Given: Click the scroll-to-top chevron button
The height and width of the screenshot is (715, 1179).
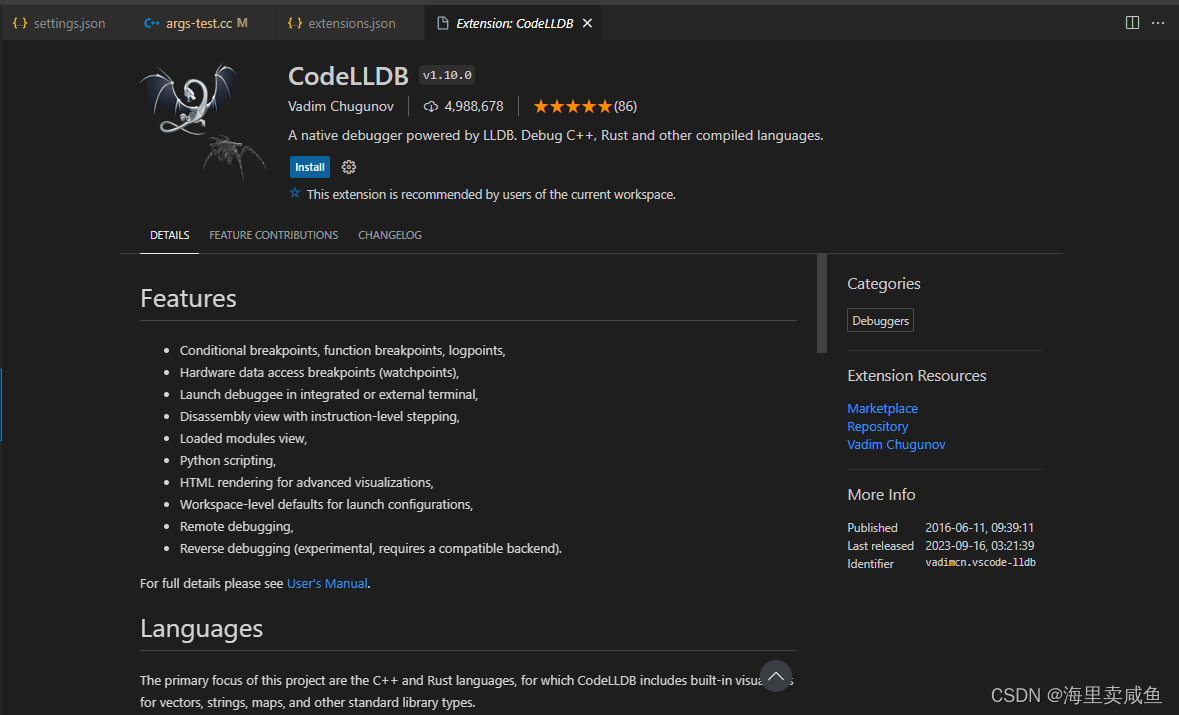Looking at the screenshot, I should click(x=775, y=676).
